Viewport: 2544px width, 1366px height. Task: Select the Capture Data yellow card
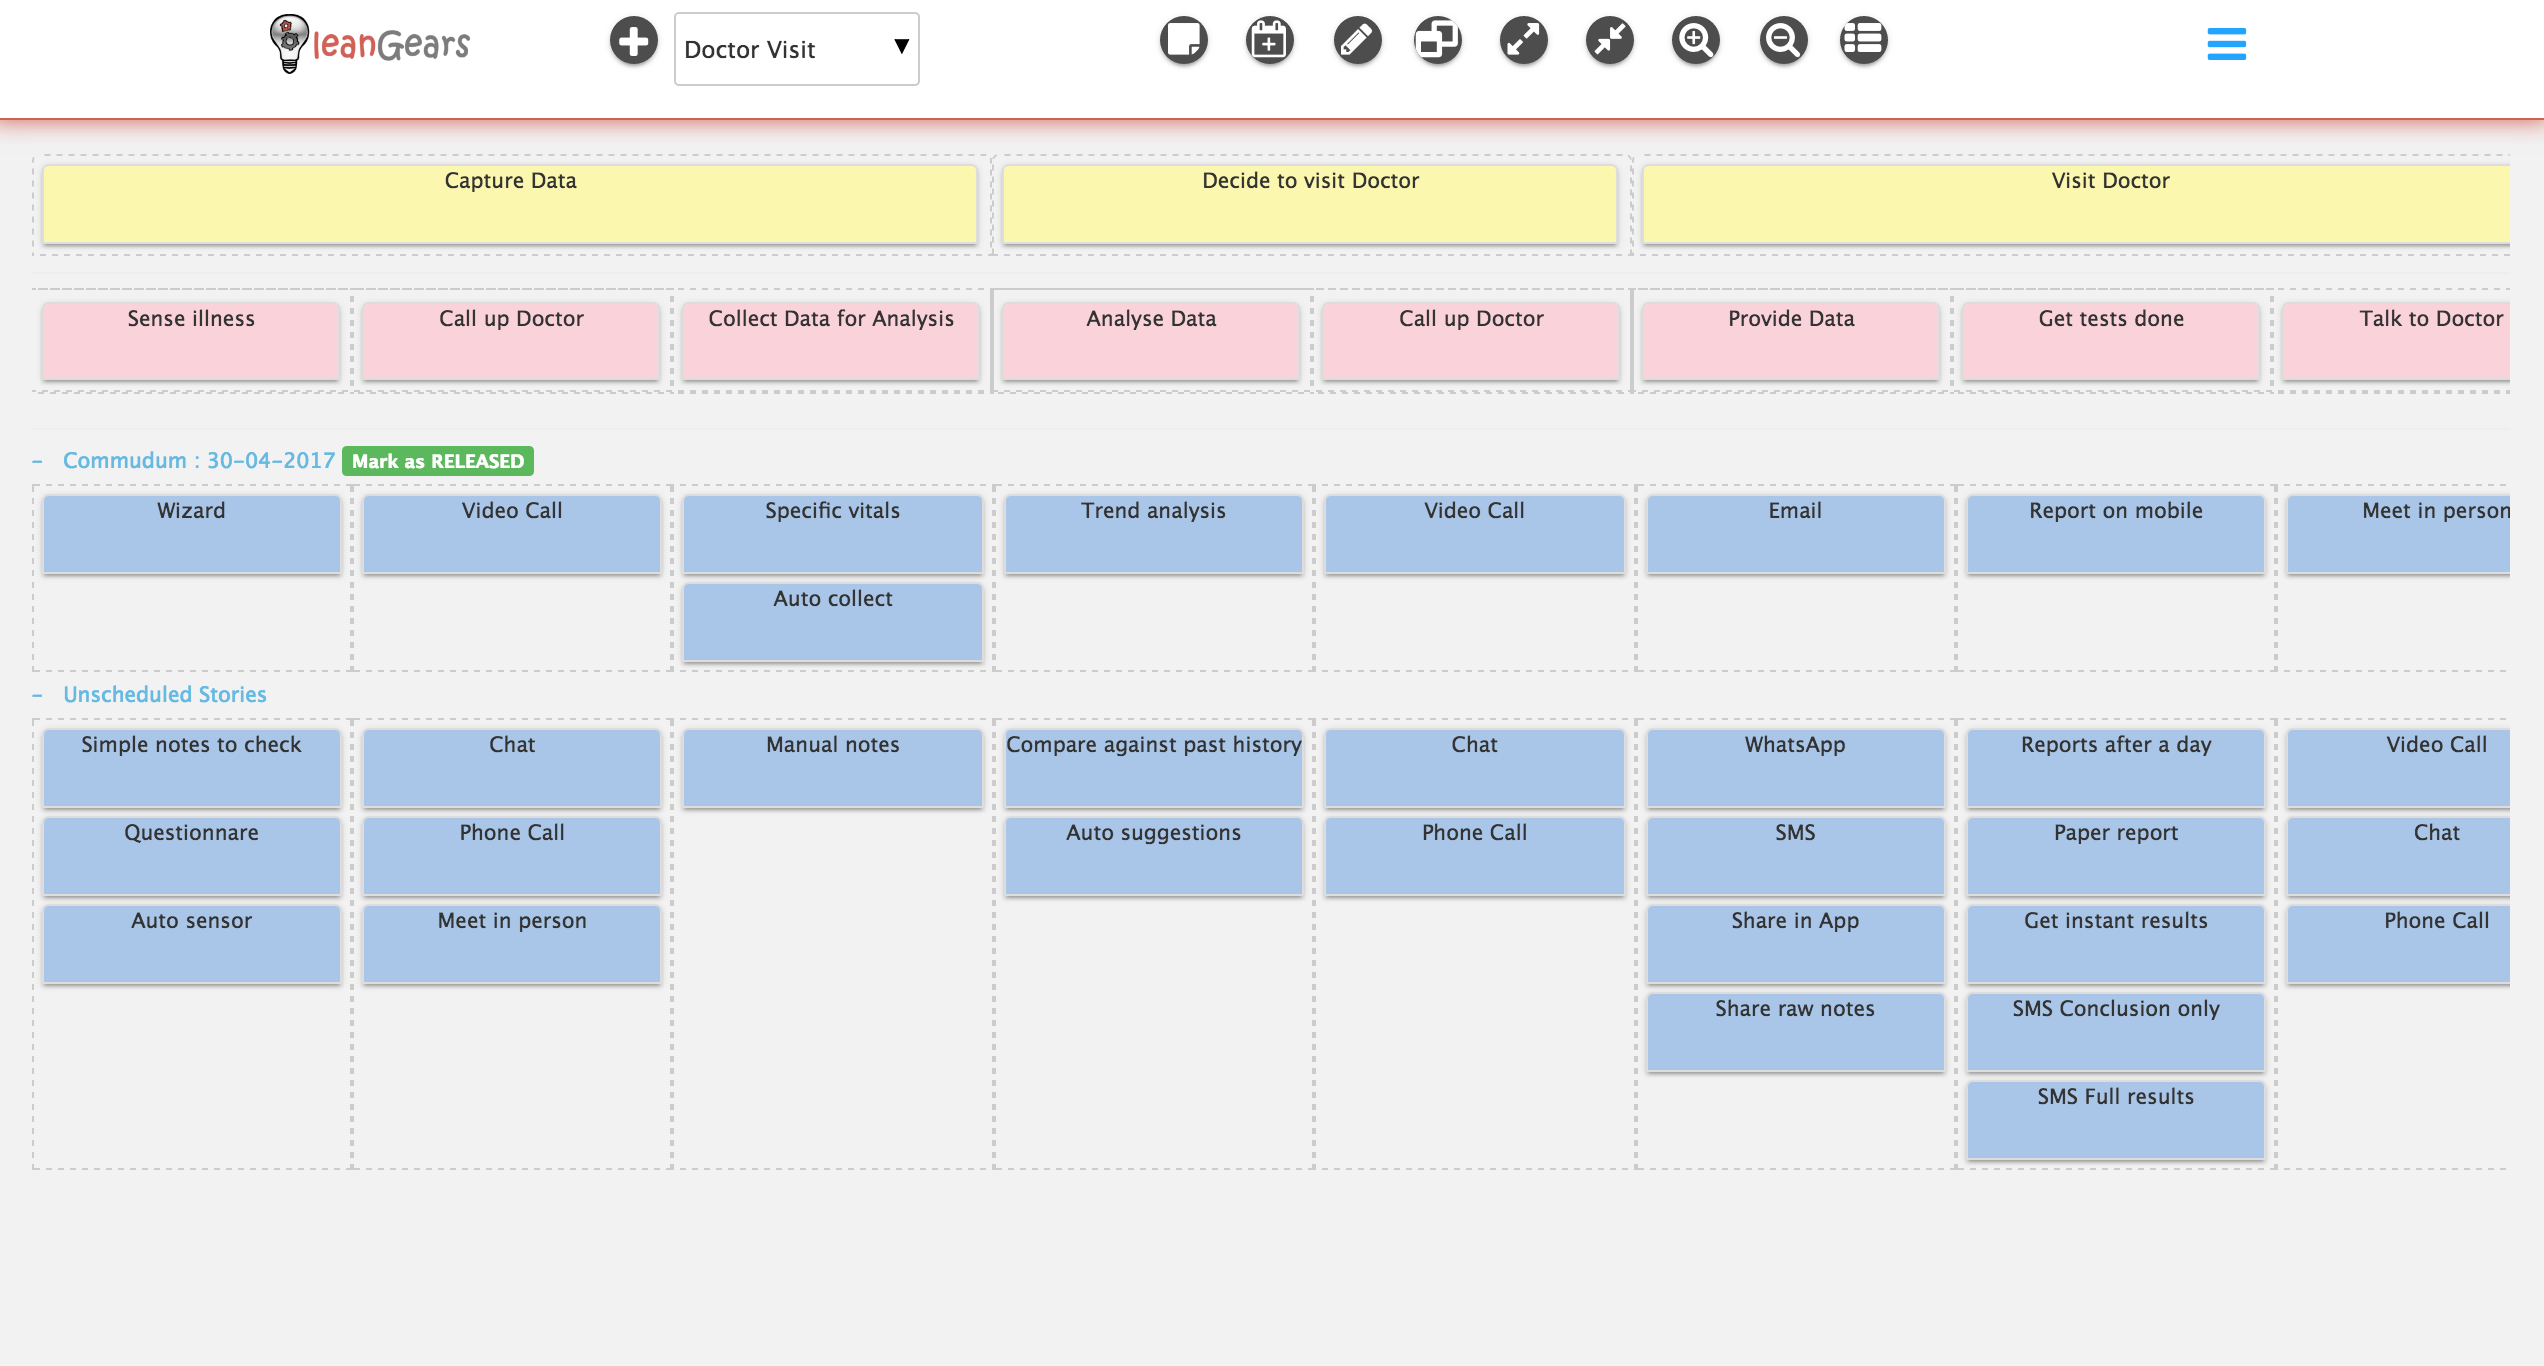(510, 204)
